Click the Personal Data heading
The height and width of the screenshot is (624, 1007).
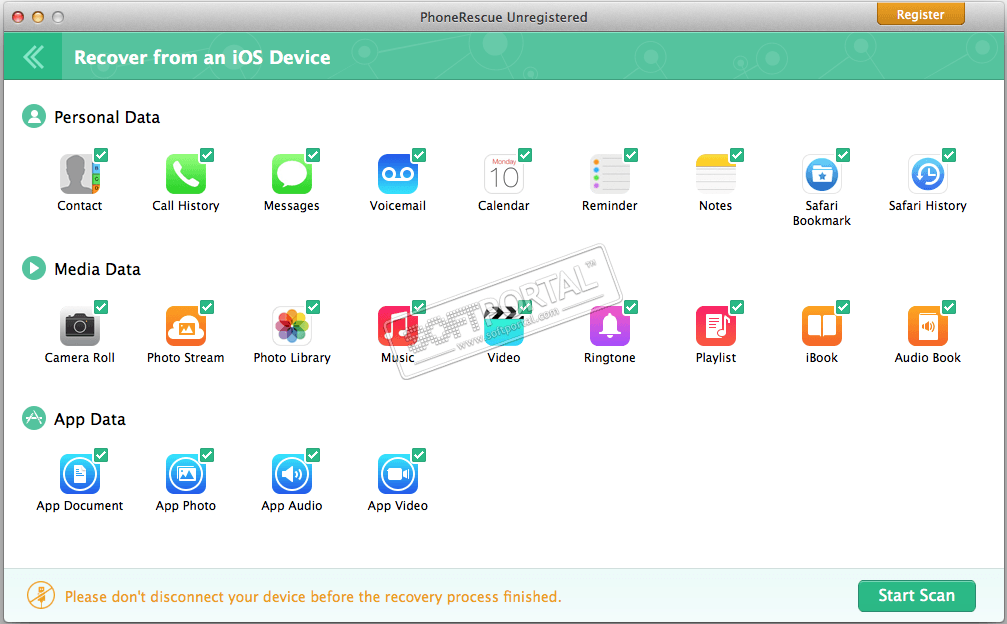pyautogui.click(x=107, y=117)
